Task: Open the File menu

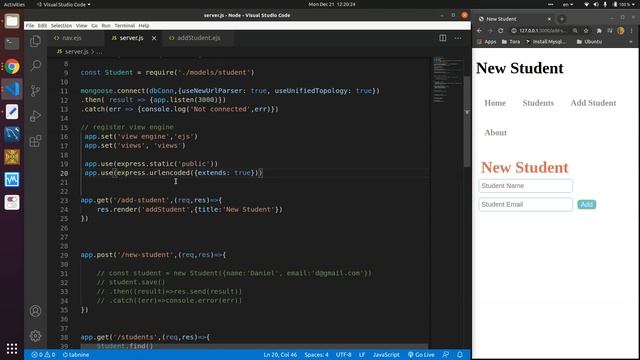Action: 30,26
